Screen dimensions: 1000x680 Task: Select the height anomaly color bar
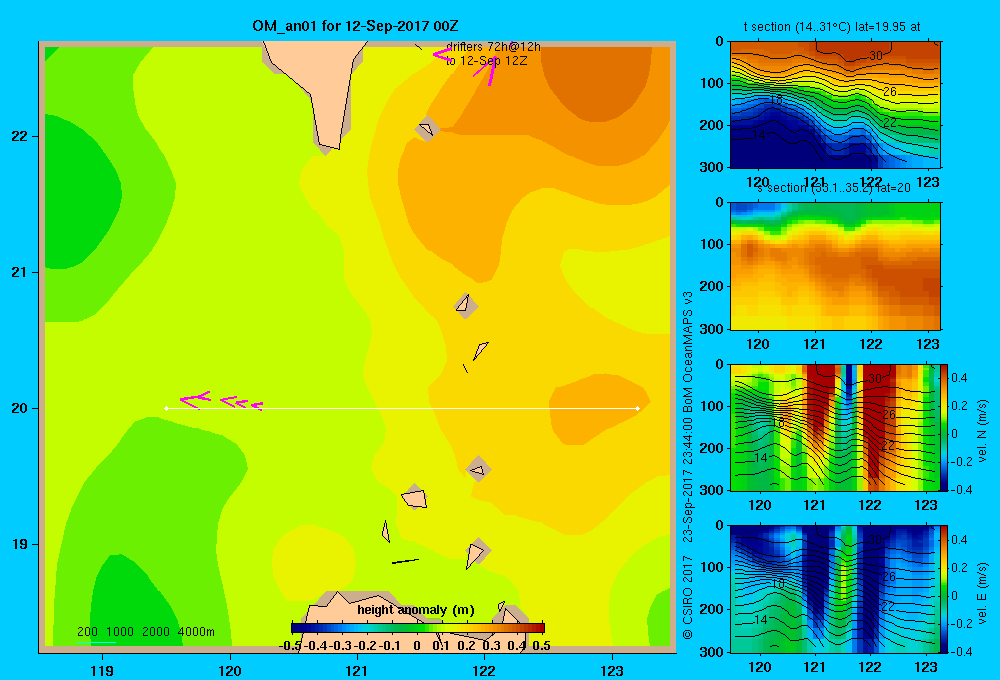point(418,628)
